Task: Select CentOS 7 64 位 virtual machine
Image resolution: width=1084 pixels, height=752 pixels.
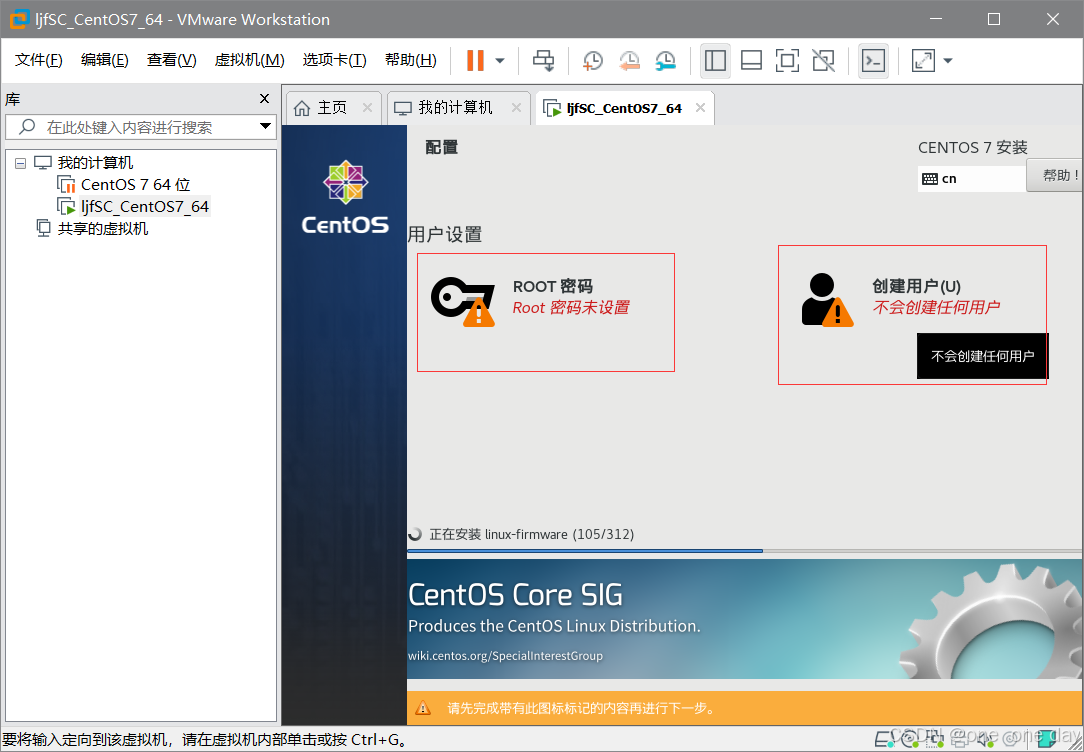Action: click(136, 185)
